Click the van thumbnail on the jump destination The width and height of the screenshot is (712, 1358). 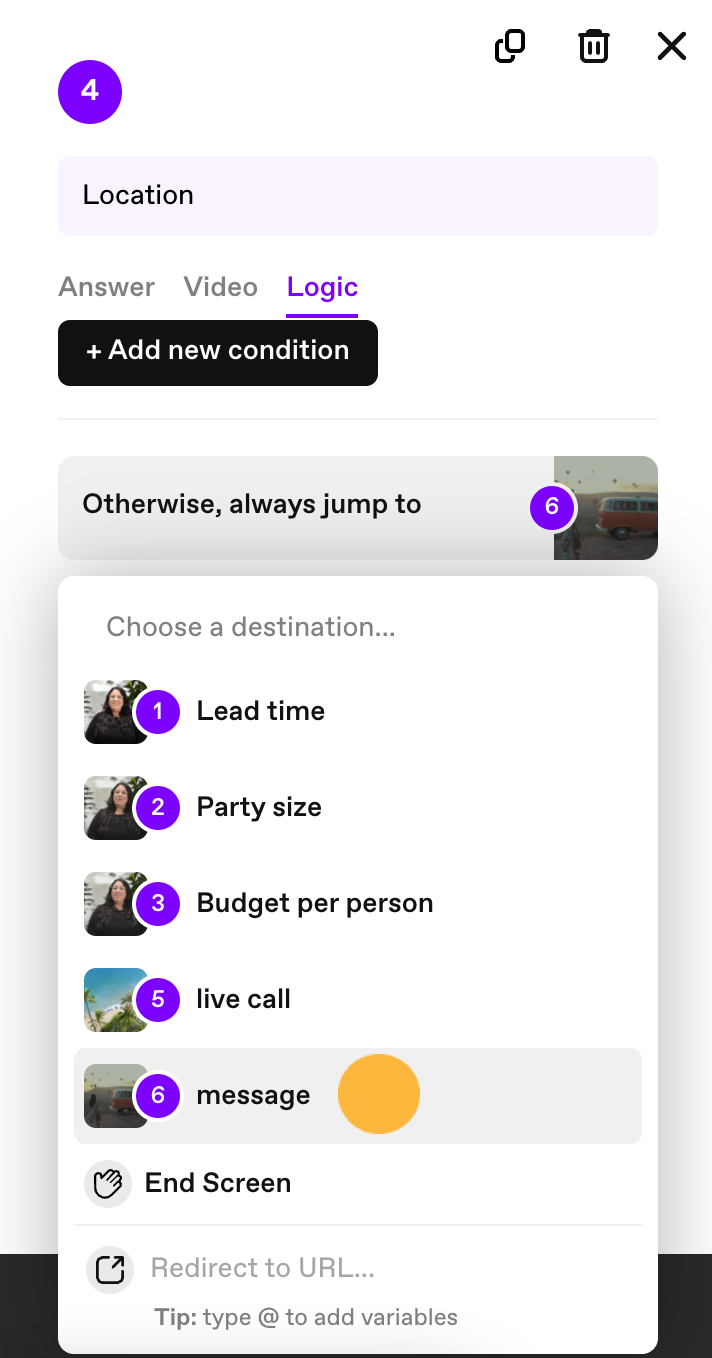[606, 507]
